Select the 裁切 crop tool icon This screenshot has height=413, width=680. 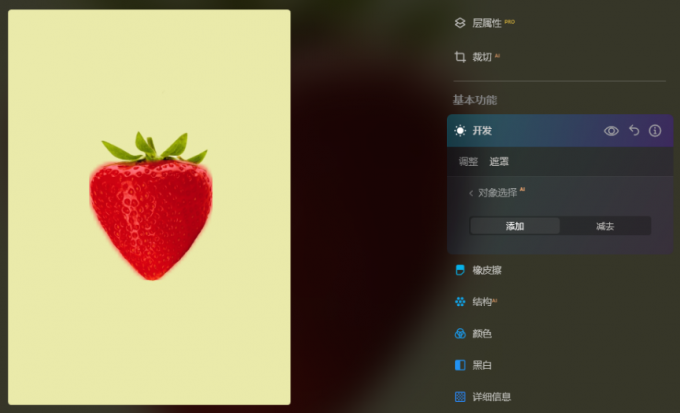(x=460, y=57)
